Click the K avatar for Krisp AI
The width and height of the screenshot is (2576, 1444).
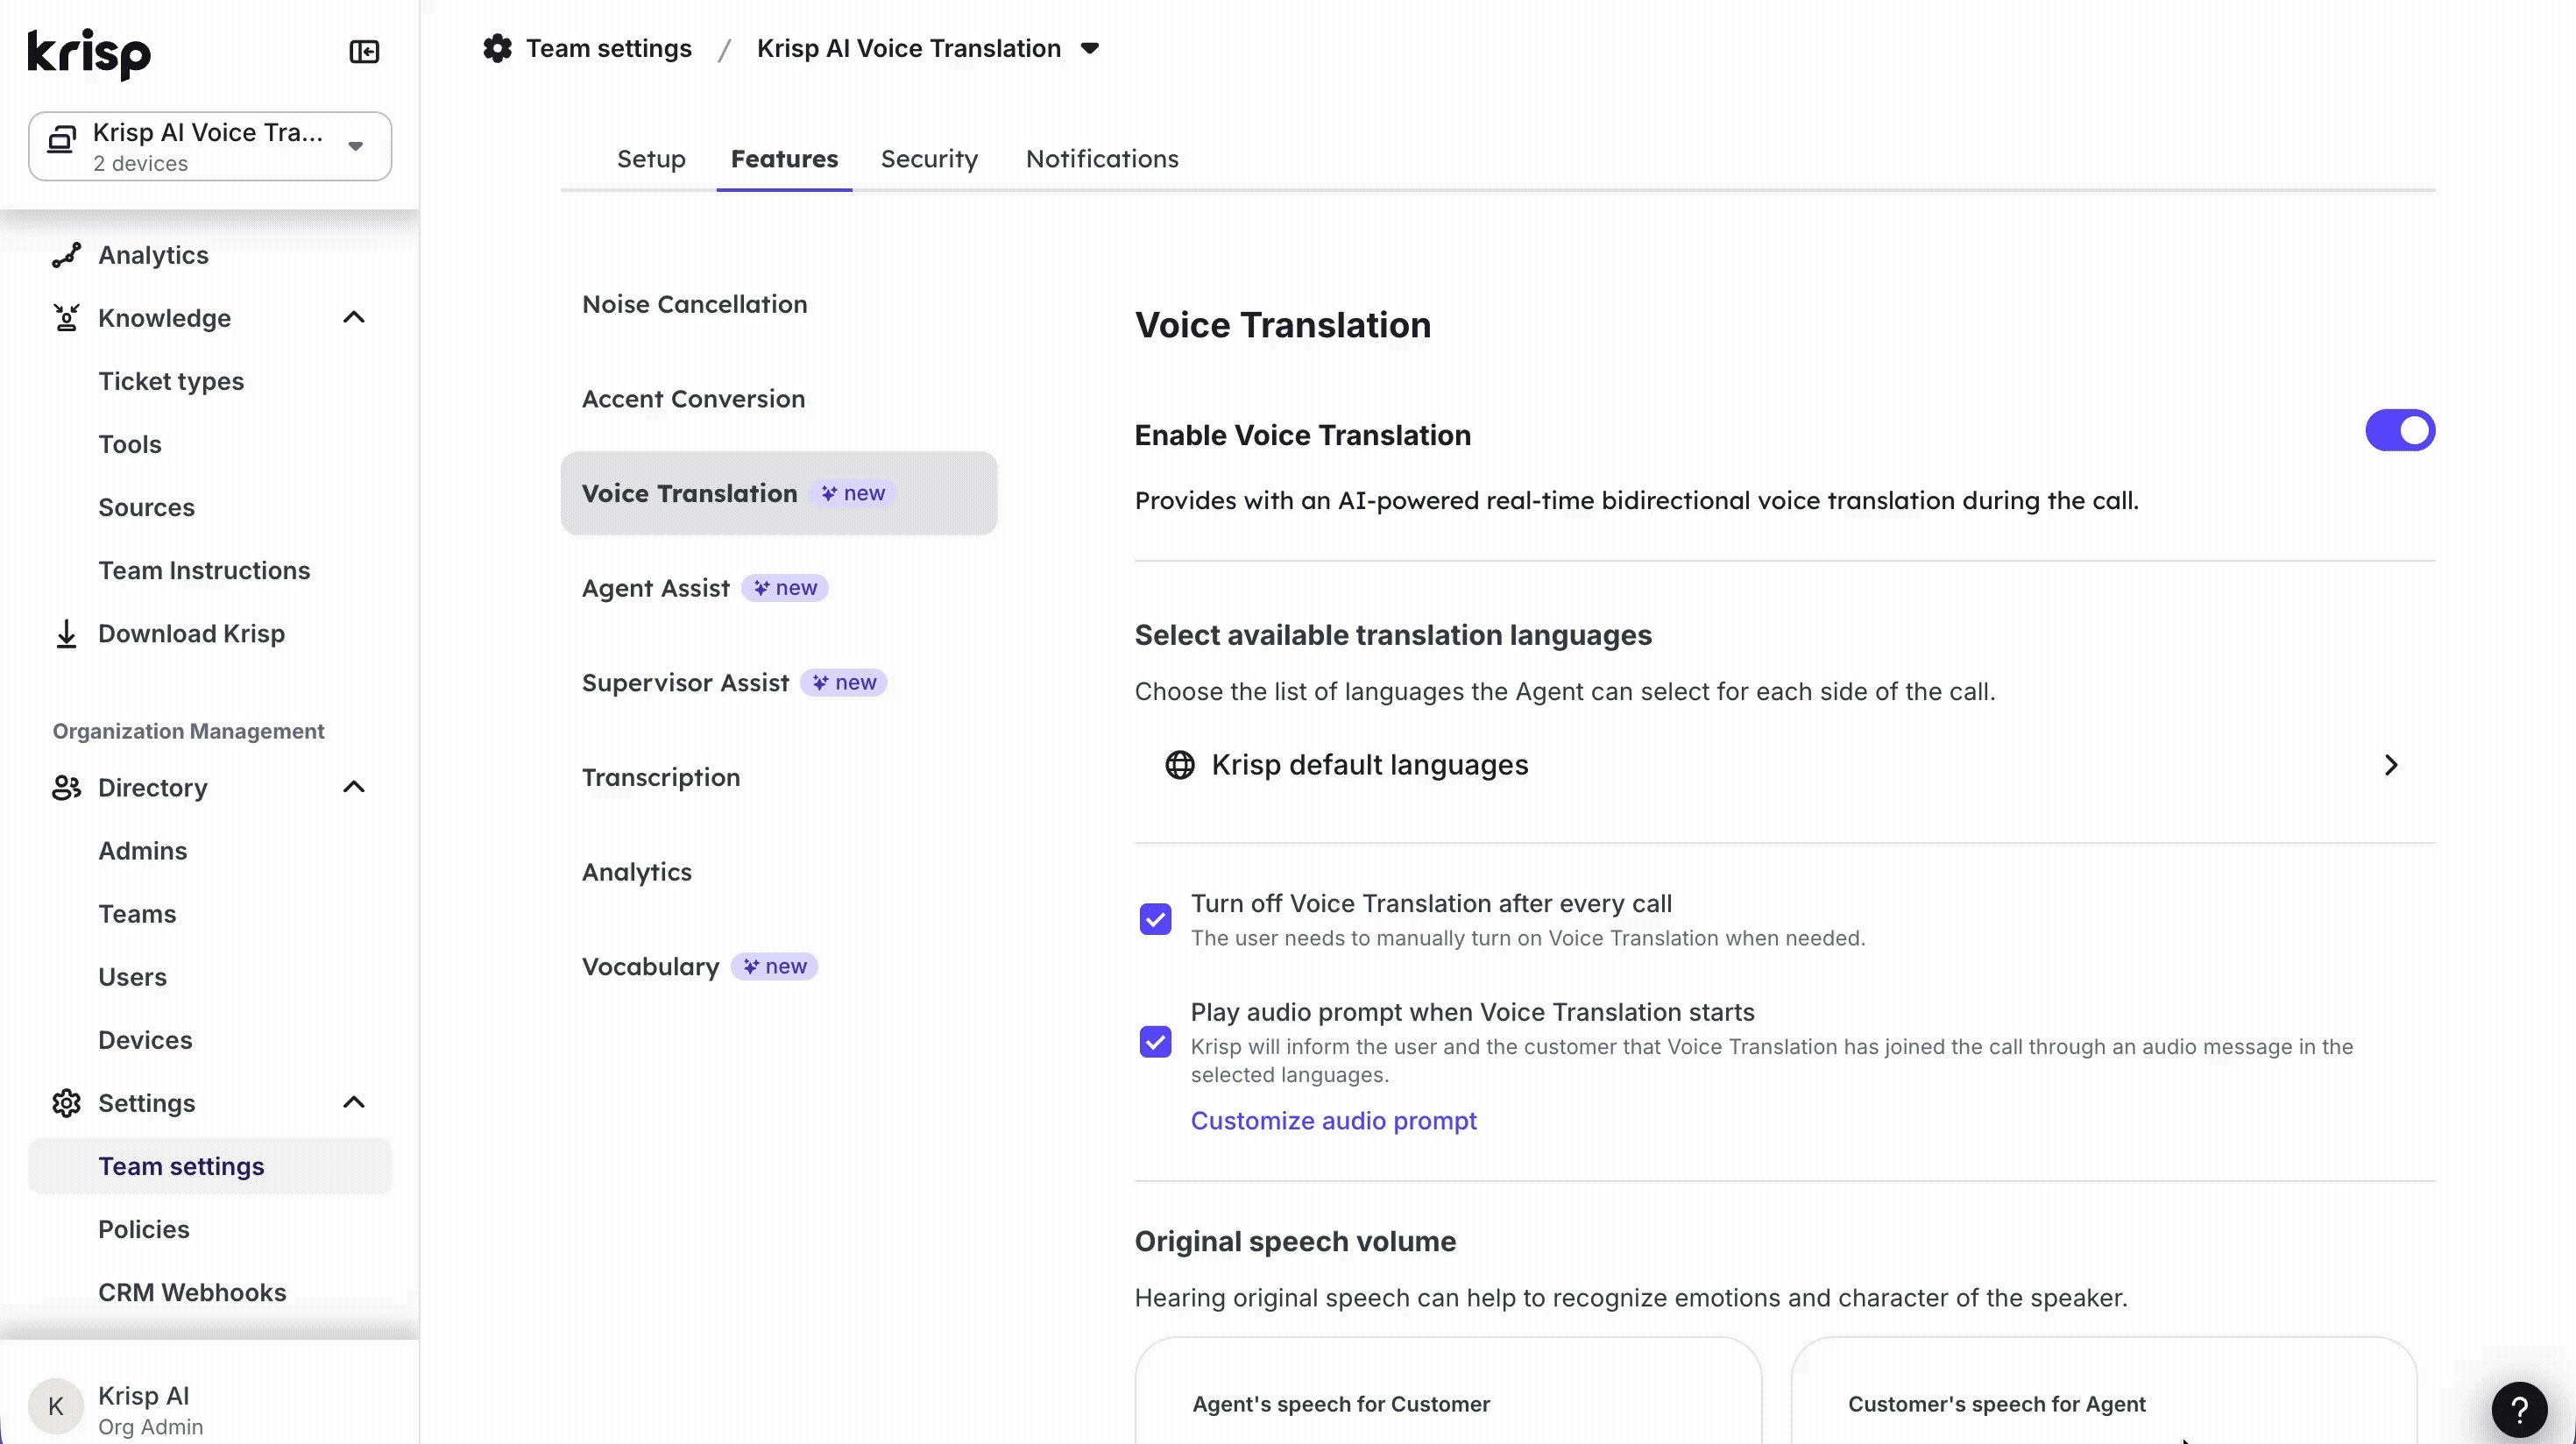(56, 1407)
